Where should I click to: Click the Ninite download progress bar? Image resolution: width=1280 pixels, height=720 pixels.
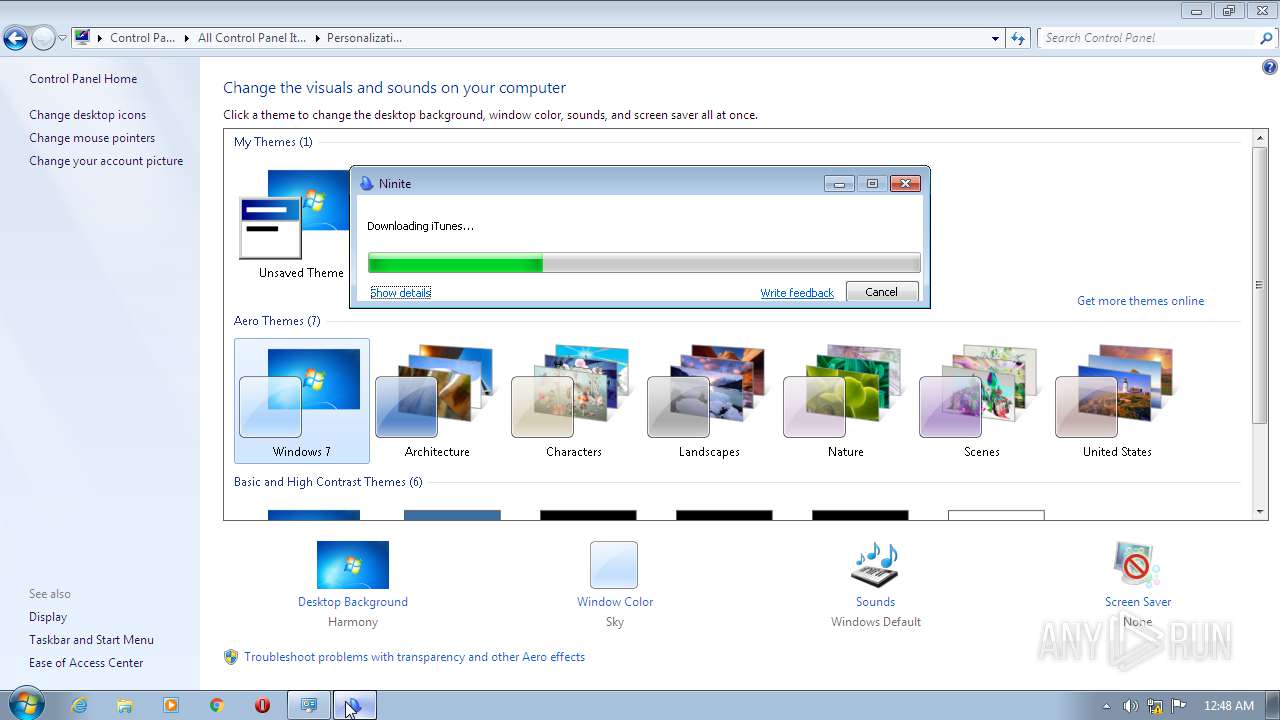click(644, 263)
